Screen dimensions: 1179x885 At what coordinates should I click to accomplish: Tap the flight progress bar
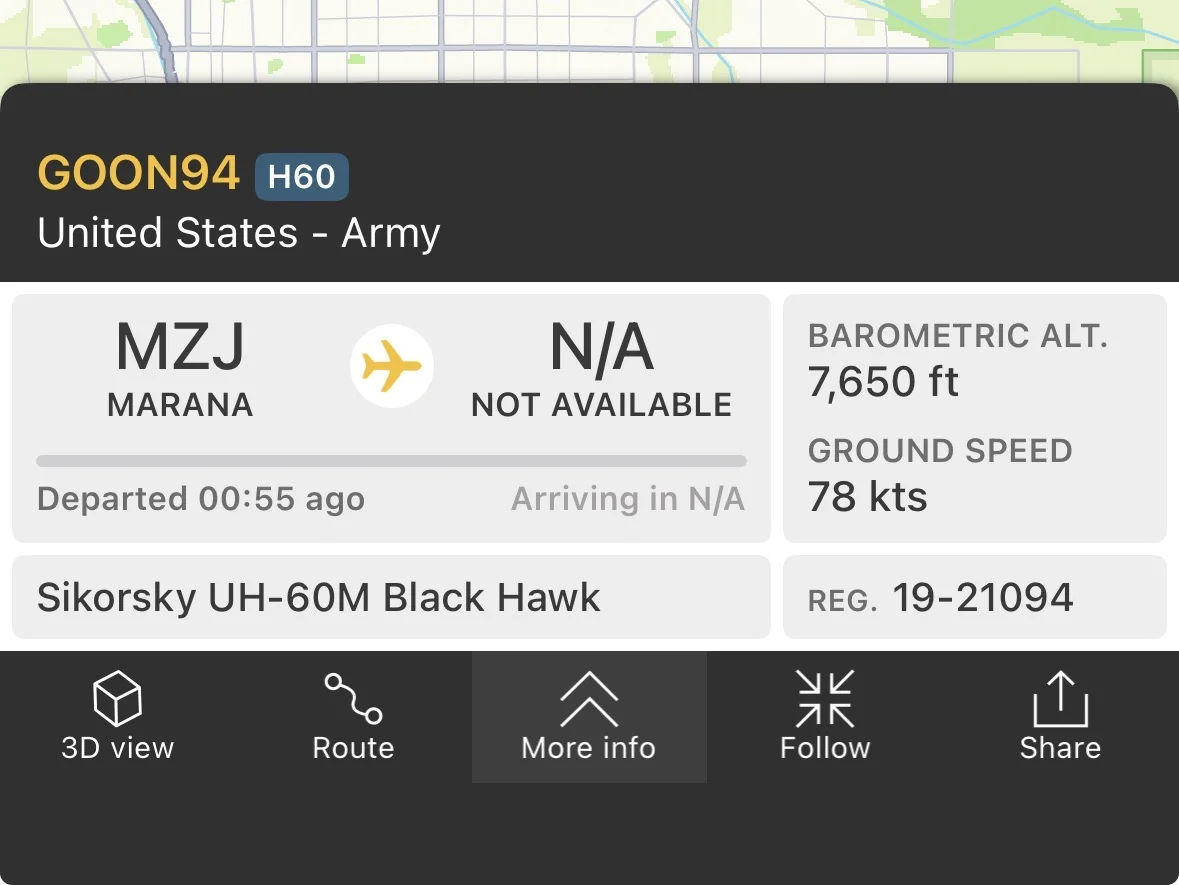coord(391,461)
